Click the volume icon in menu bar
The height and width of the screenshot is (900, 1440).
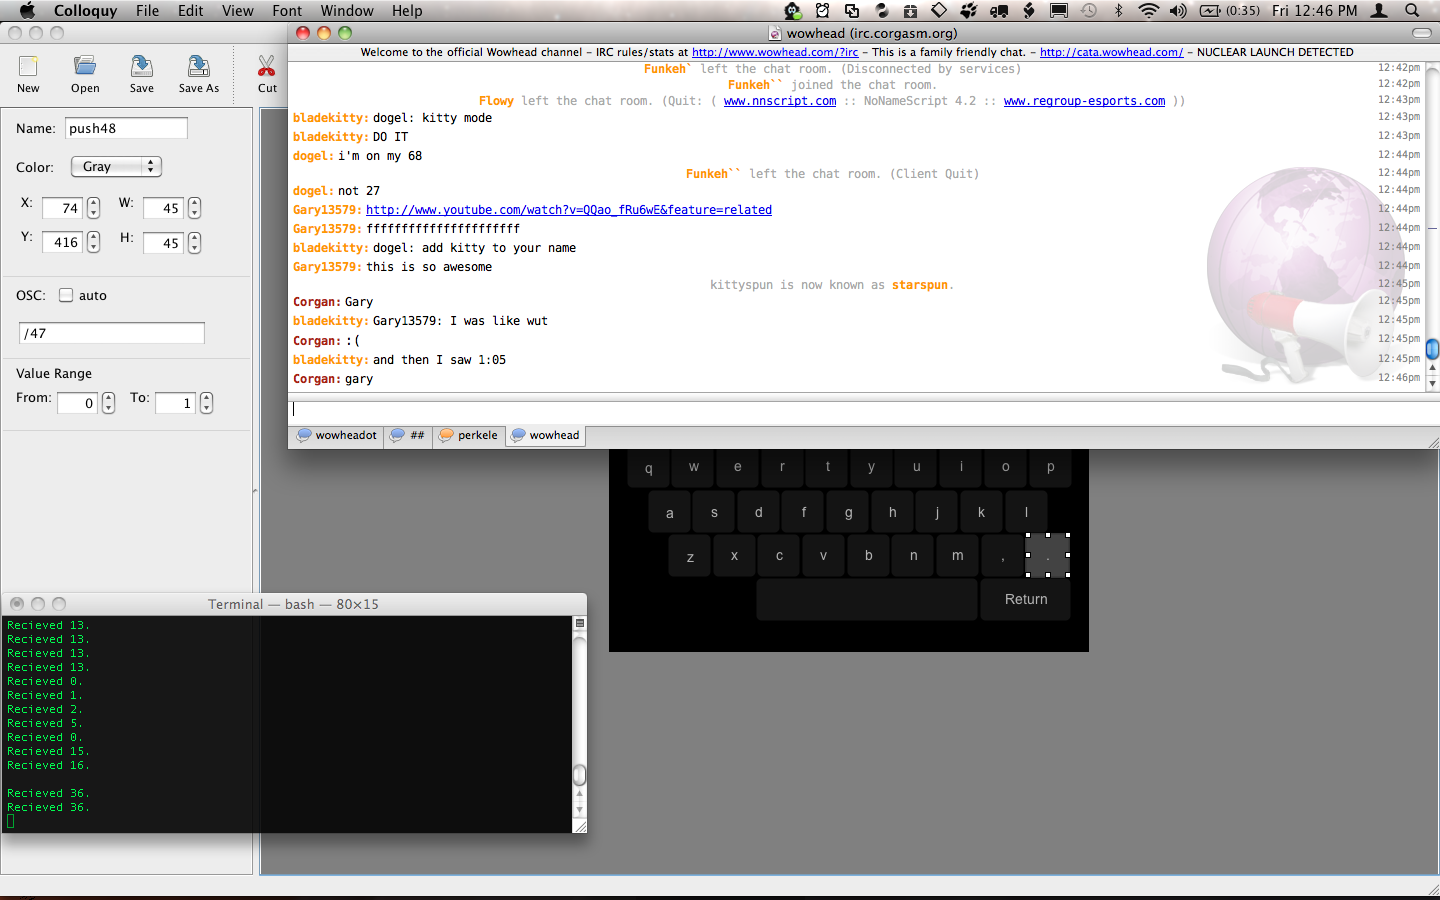pyautogui.click(x=1178, y=11)
